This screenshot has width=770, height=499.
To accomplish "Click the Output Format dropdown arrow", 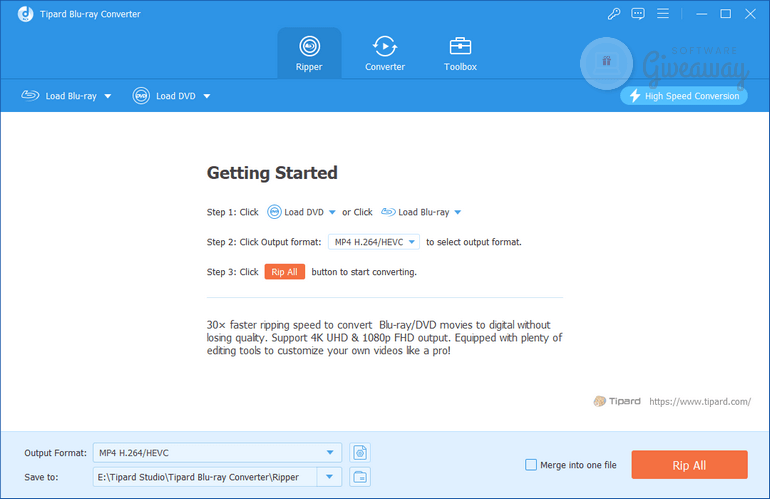I will (x=330, y=453).
